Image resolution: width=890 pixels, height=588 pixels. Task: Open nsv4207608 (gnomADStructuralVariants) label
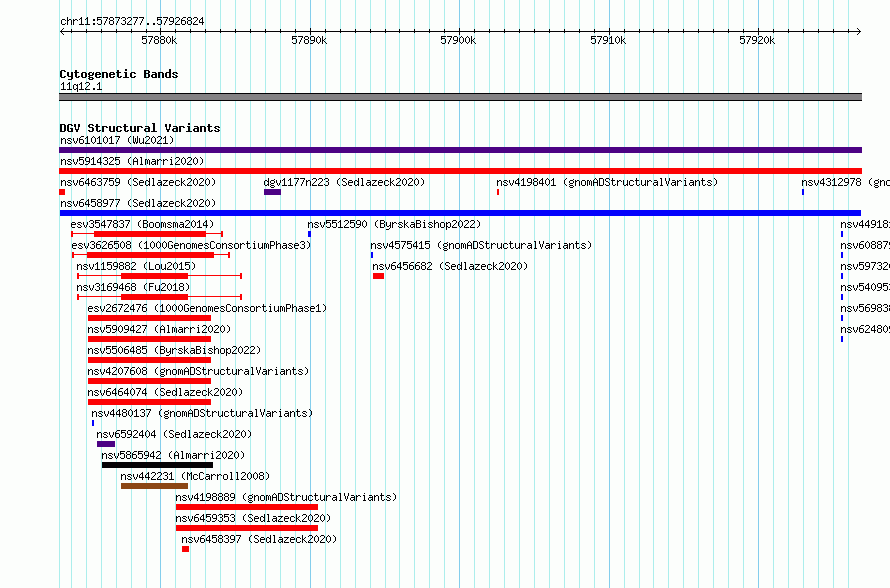[198, 371]
